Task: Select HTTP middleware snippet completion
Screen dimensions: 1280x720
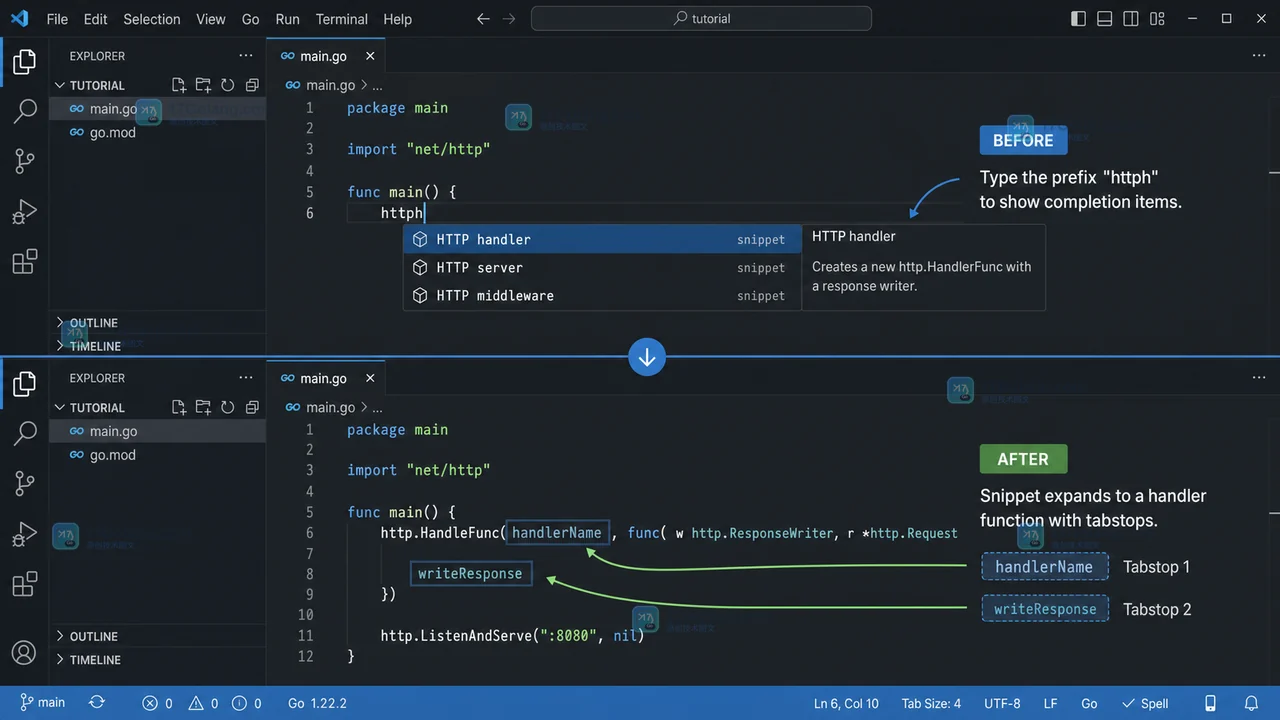Action: 602,295
